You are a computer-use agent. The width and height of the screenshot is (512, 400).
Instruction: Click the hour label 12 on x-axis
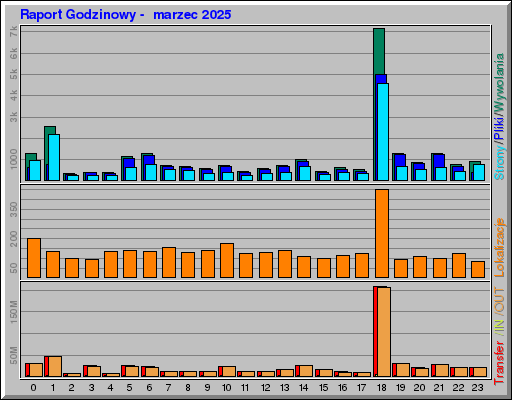click(265, 388)
